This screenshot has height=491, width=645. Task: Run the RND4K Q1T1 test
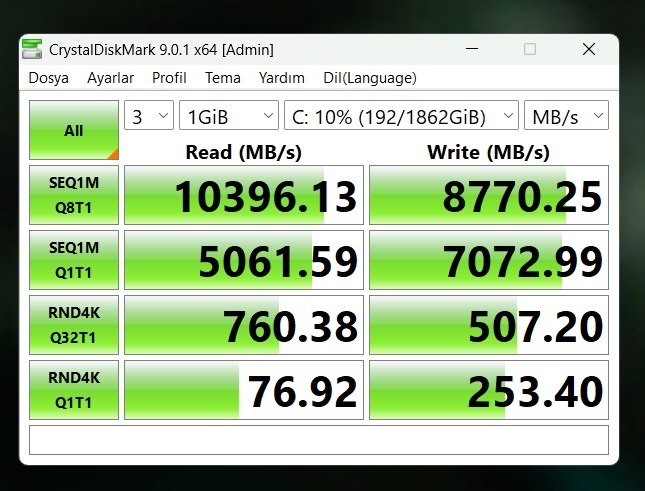click(74, 390)
